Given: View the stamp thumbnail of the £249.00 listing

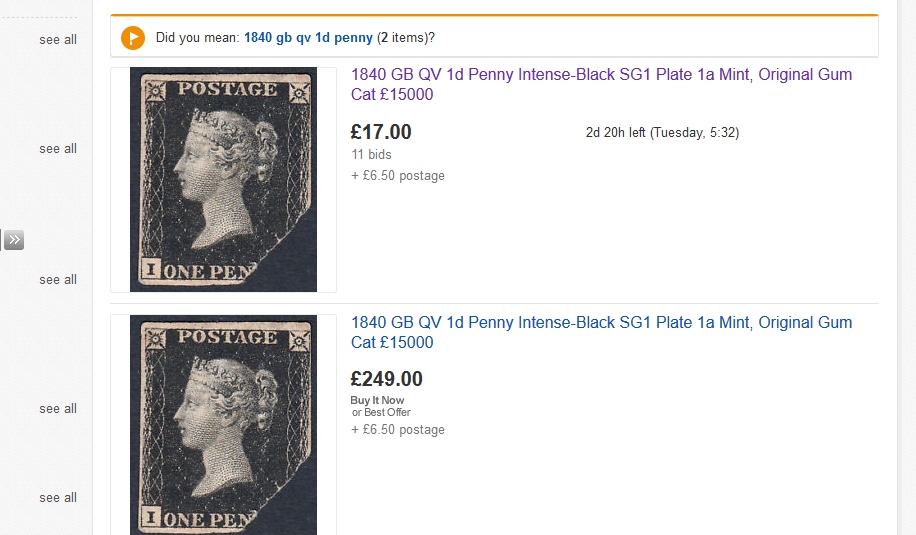Looking at the screenshot, I should 223,425.
